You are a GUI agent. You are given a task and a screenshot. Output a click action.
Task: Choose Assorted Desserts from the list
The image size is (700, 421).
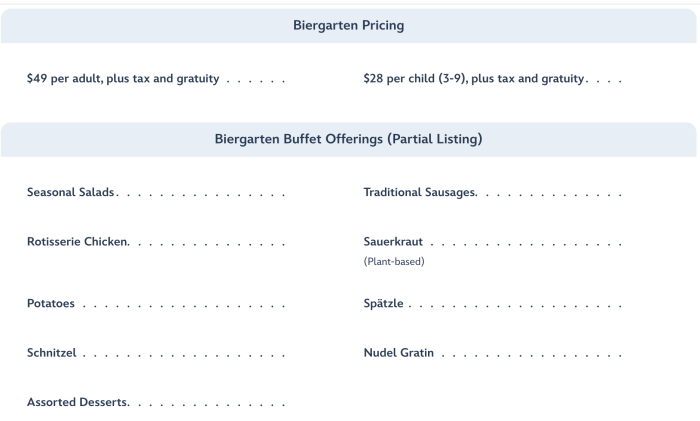77,402
